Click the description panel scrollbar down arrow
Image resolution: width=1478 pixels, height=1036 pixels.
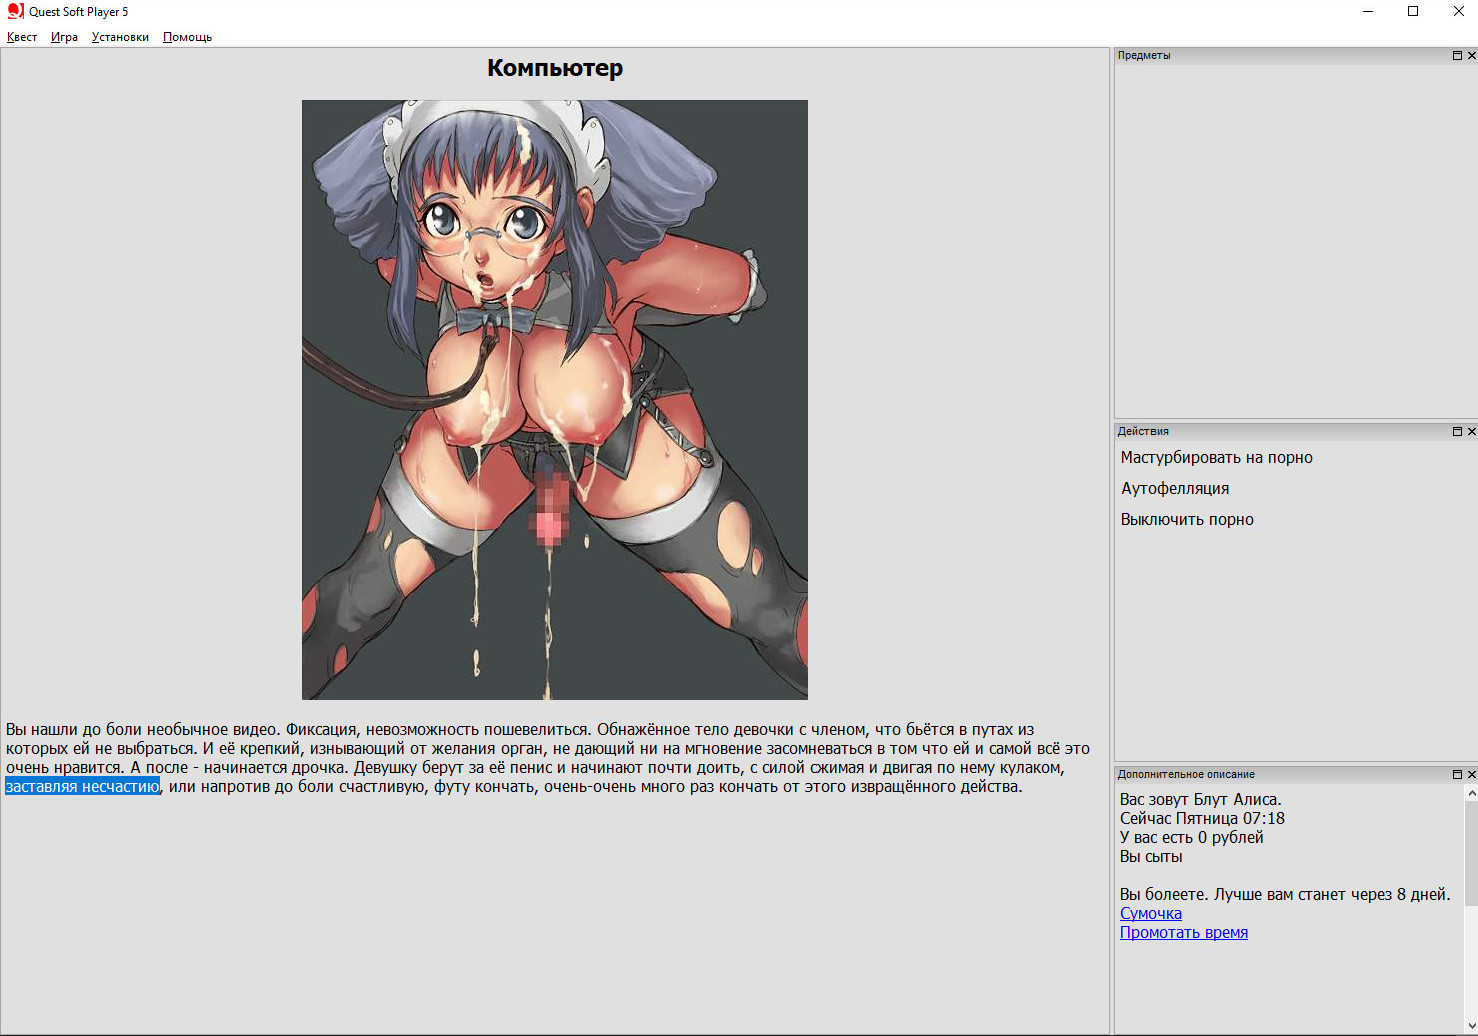coord(1471,1027)
